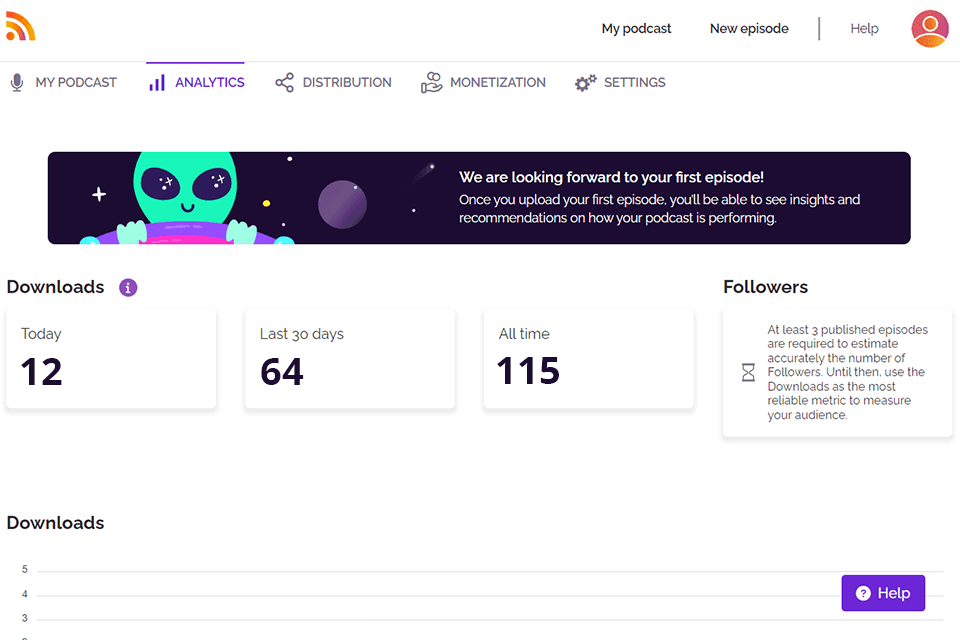960x640 pixels.
Task: Click the Followers heading
Action: click(765, 287)
